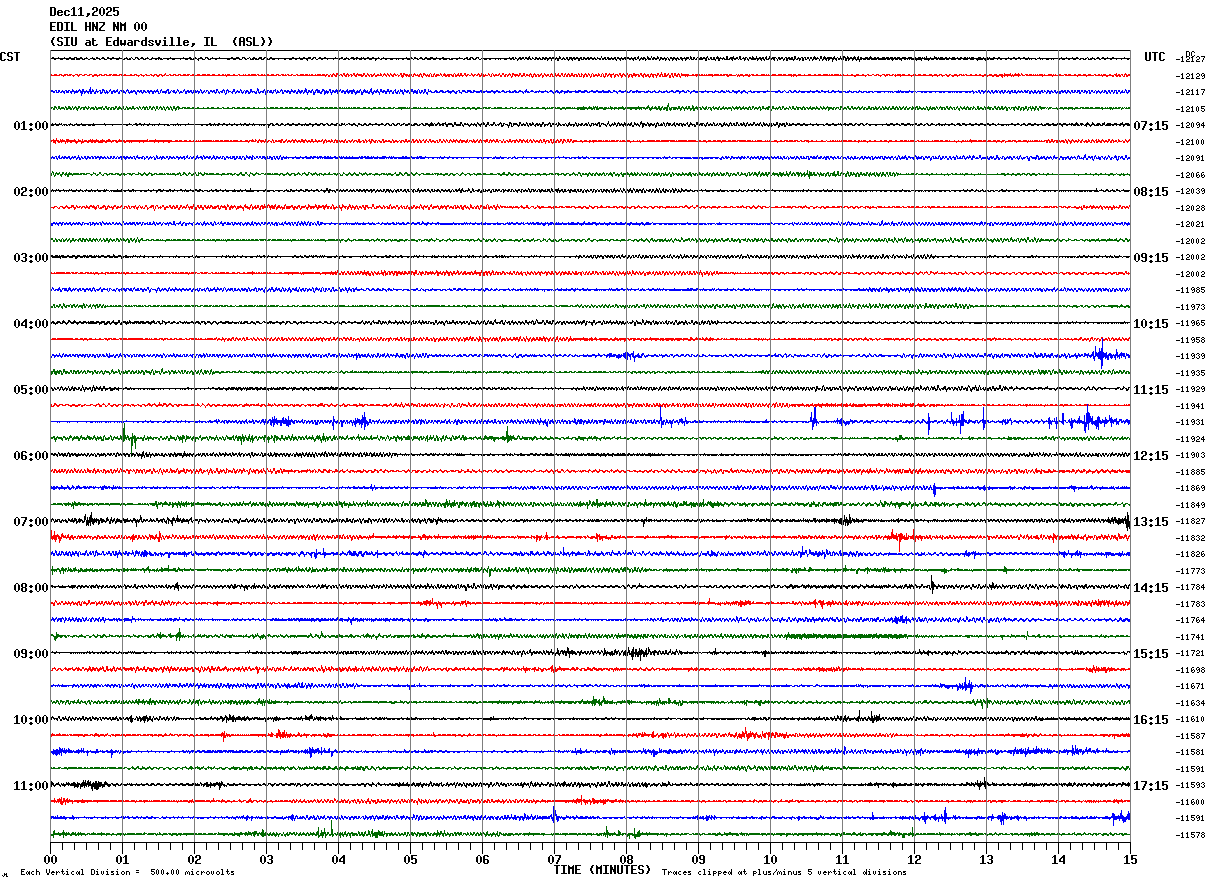Click the minute tick label 03
Image resolution: width=1210 pixels, height=886 pixels.
point(267,859)
